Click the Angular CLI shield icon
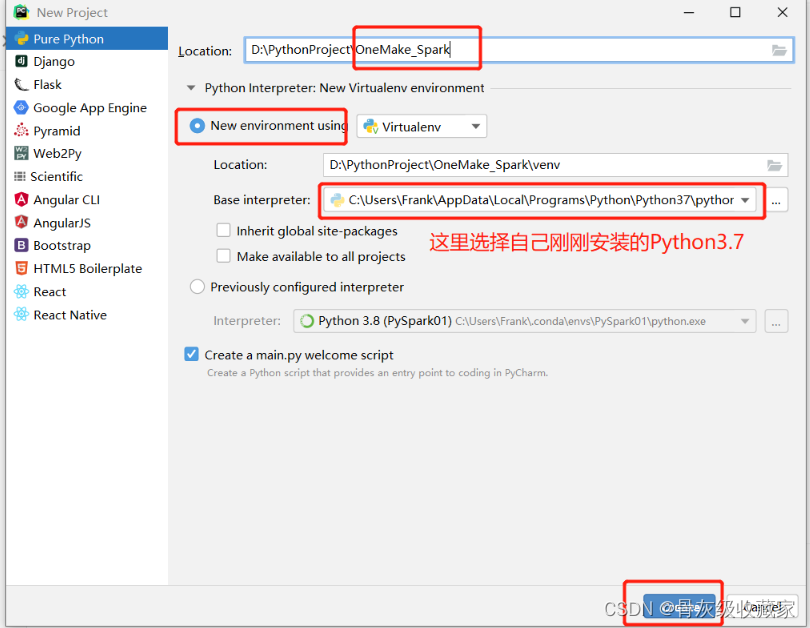The image size is (810, 628). [21, 199]
